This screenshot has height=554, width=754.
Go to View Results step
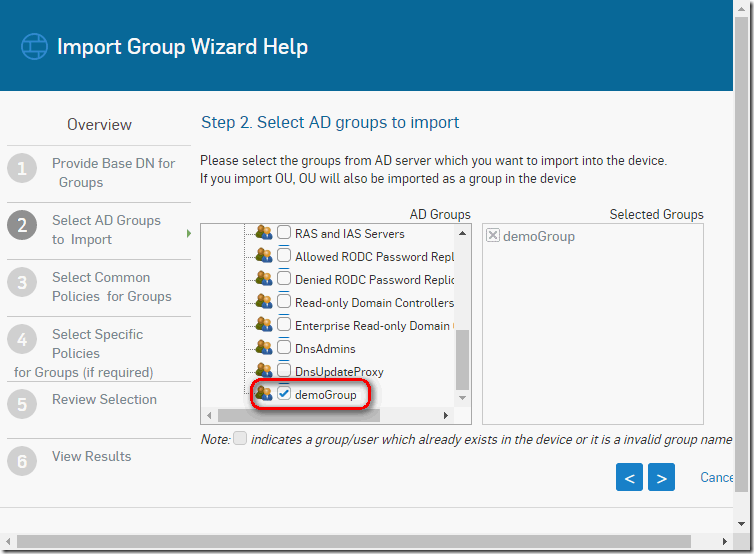[91, 456]
